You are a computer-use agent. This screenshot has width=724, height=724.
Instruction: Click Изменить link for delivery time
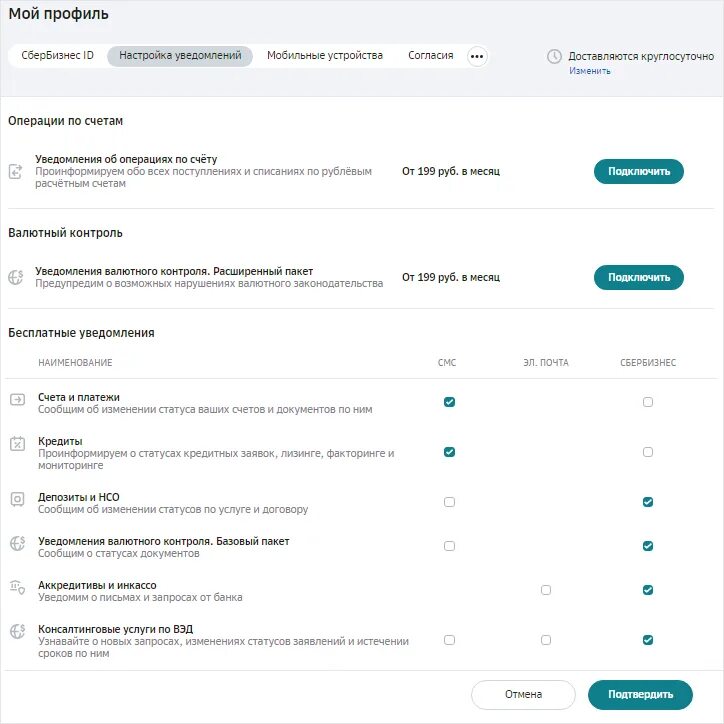pyautogui.click(x=590, y=71)
